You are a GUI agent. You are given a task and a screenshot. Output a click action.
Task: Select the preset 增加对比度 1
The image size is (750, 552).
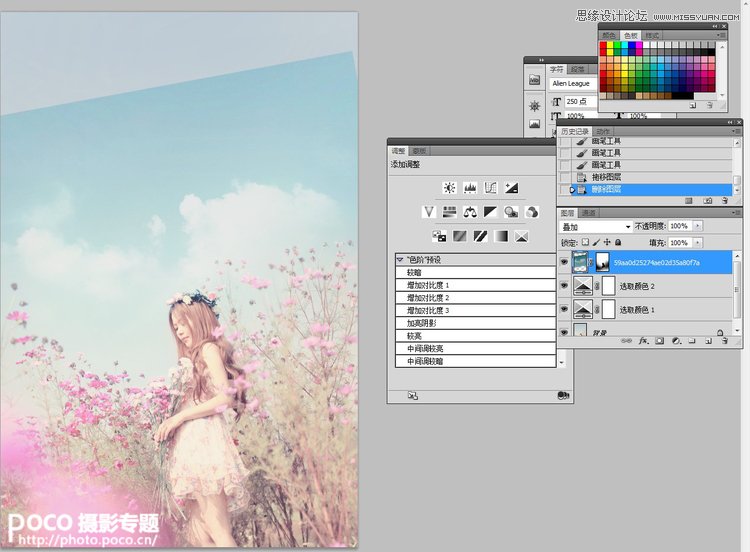476,285
